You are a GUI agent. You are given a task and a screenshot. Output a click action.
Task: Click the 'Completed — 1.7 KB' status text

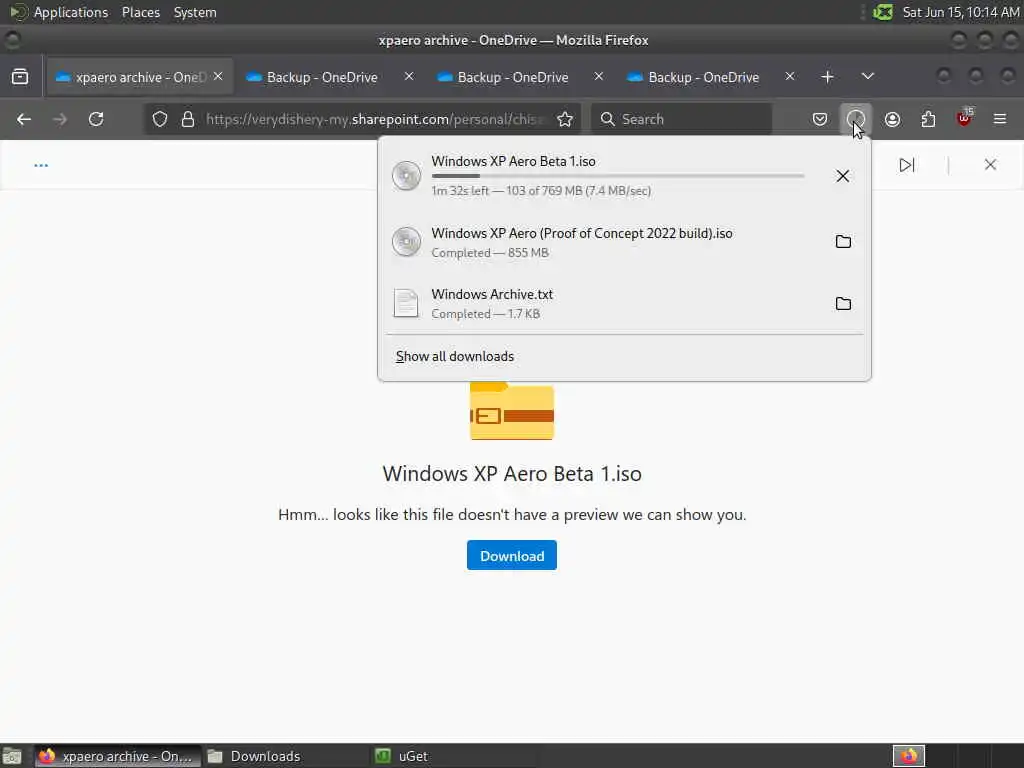pos(485,314)
